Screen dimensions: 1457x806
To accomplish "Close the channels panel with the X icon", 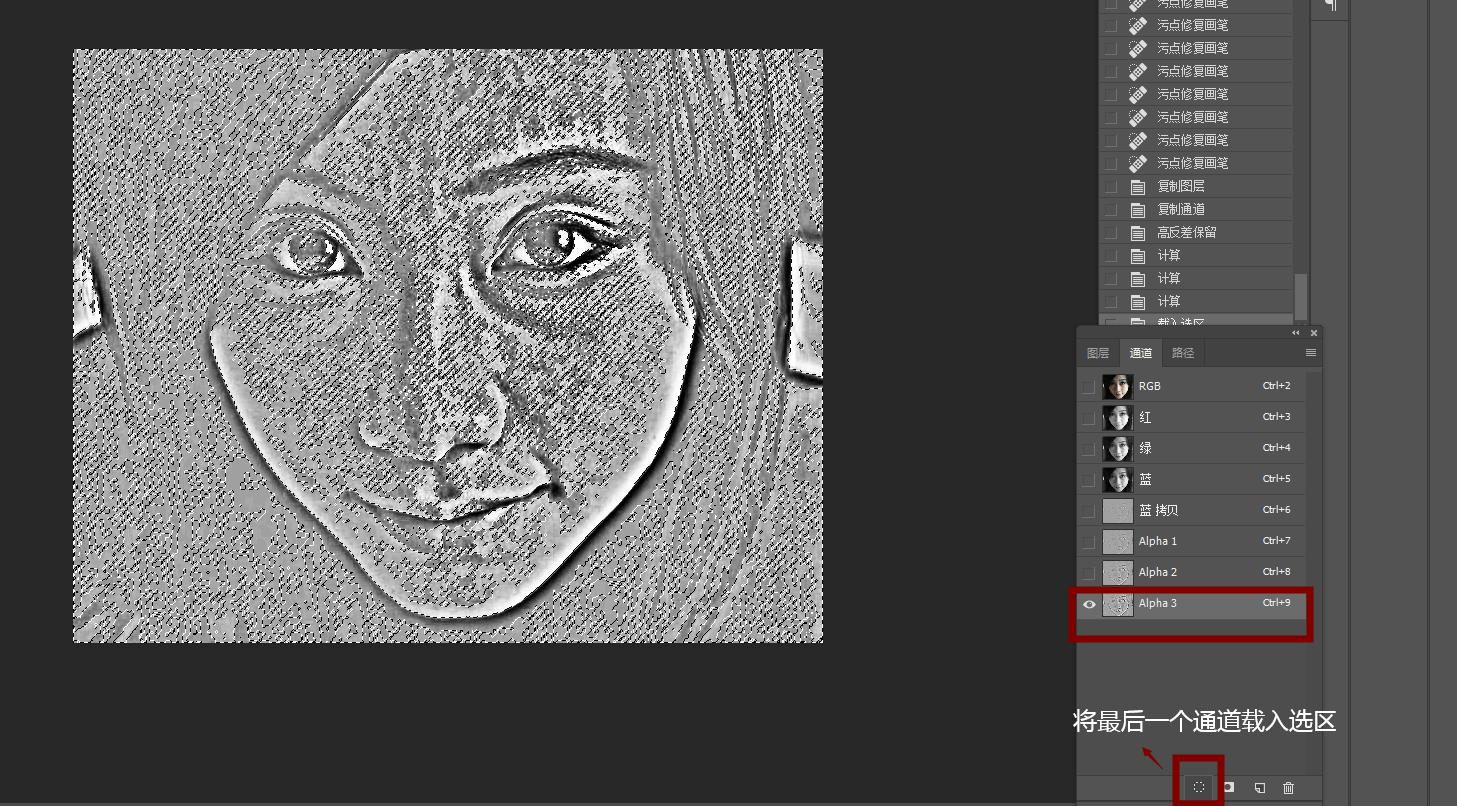I will (x=1314, y=333).
